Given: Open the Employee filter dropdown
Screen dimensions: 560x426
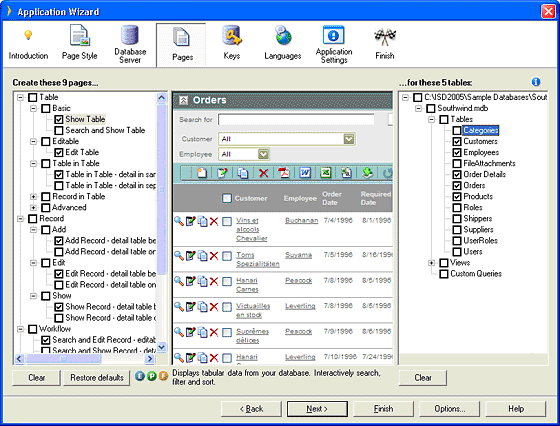Looking at the screenshot, I should pyautogui.click(x=263, y=154).
